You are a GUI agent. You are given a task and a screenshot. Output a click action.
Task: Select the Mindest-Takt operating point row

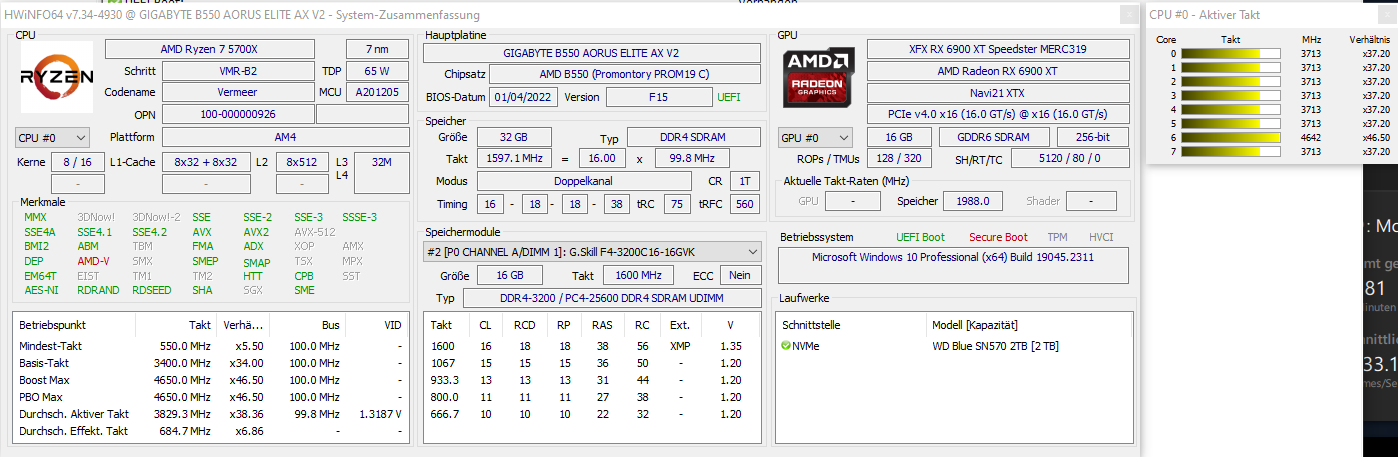coord(211,346)
